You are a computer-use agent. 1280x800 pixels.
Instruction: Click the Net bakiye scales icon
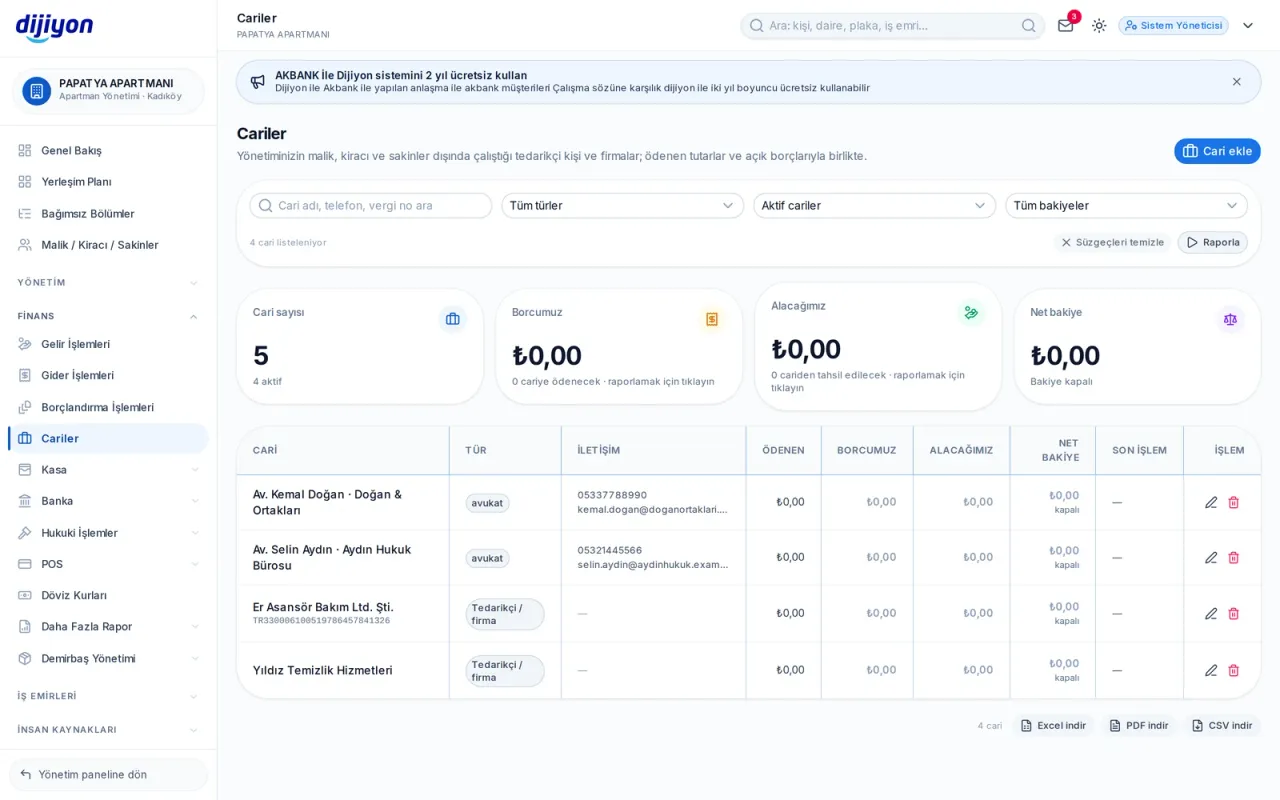[x=1230, y=319]
